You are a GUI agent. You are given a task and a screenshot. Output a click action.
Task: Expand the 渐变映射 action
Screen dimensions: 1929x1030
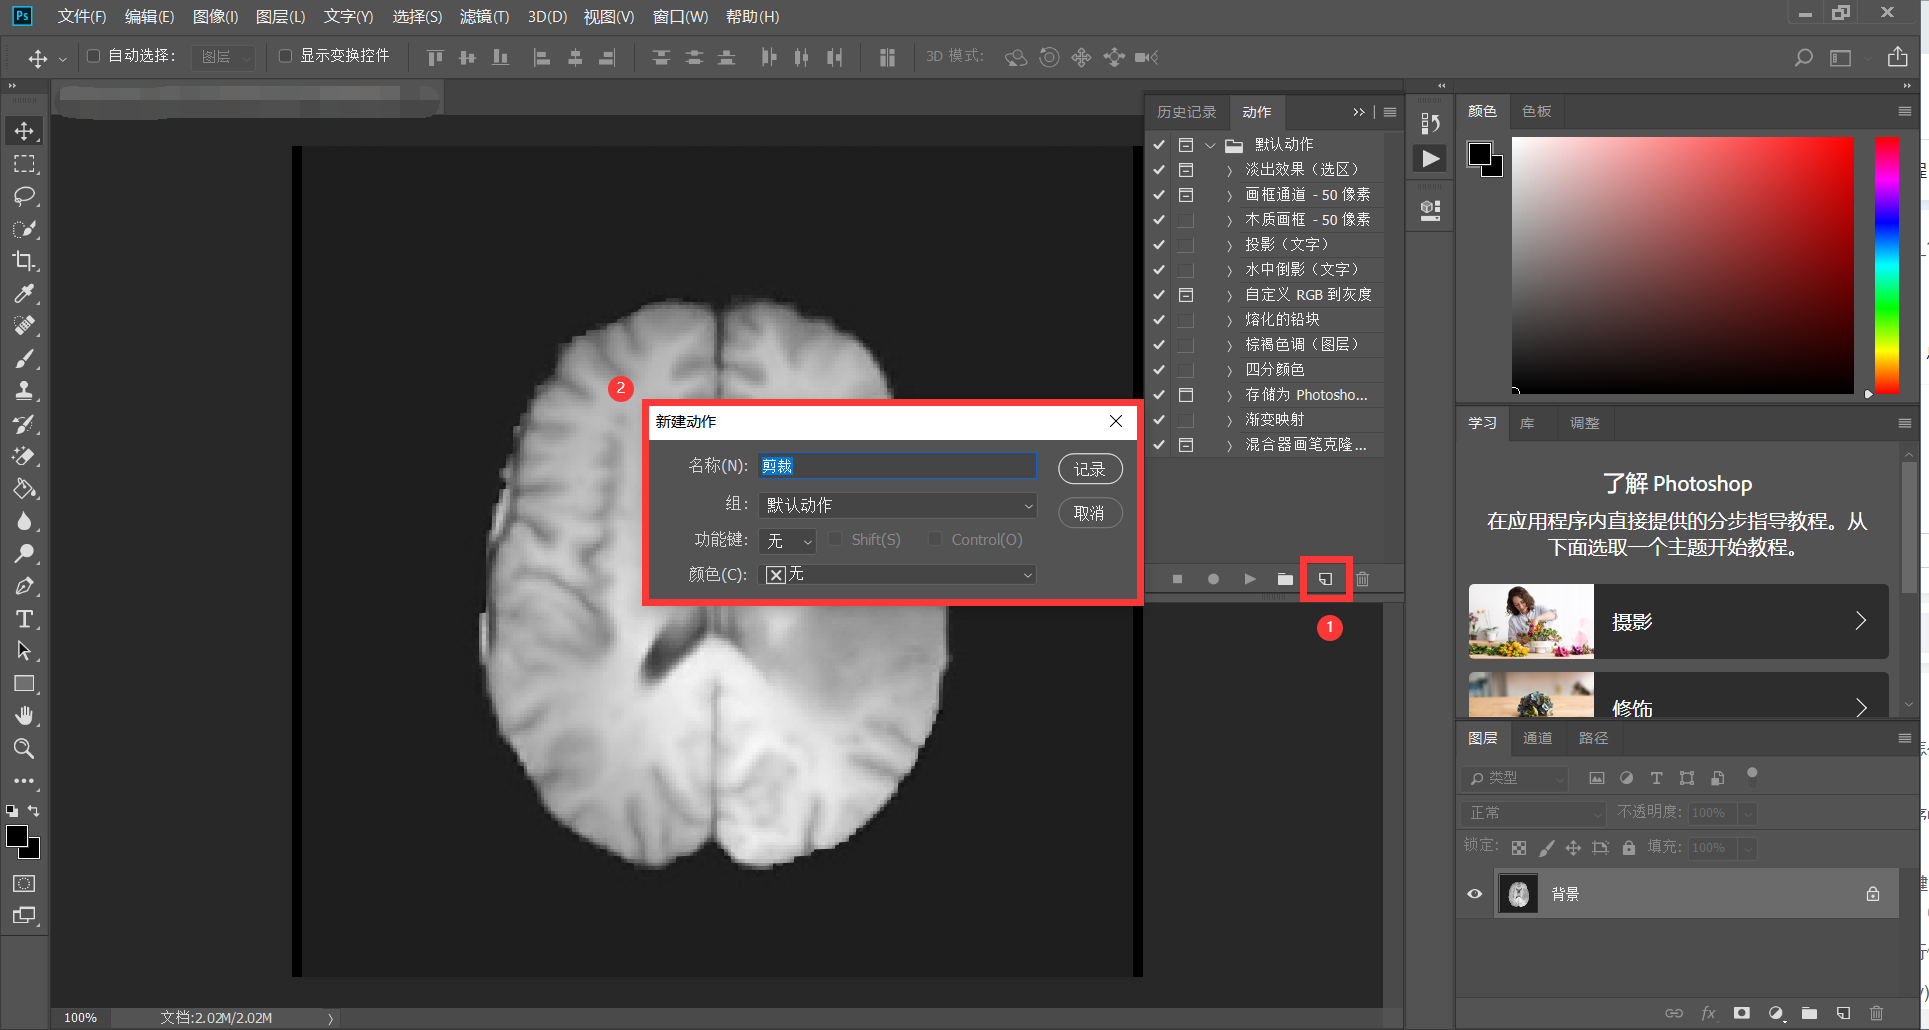point(1229,420)
